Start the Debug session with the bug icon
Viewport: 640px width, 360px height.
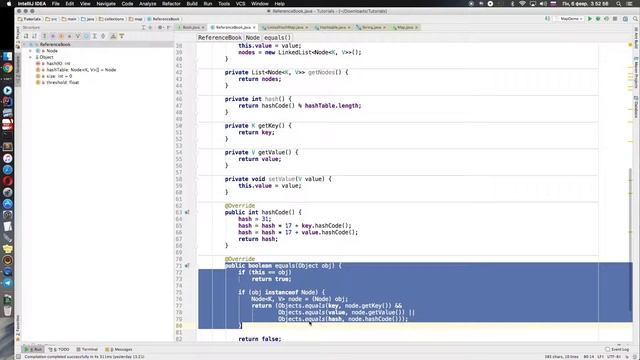(598, 19)
